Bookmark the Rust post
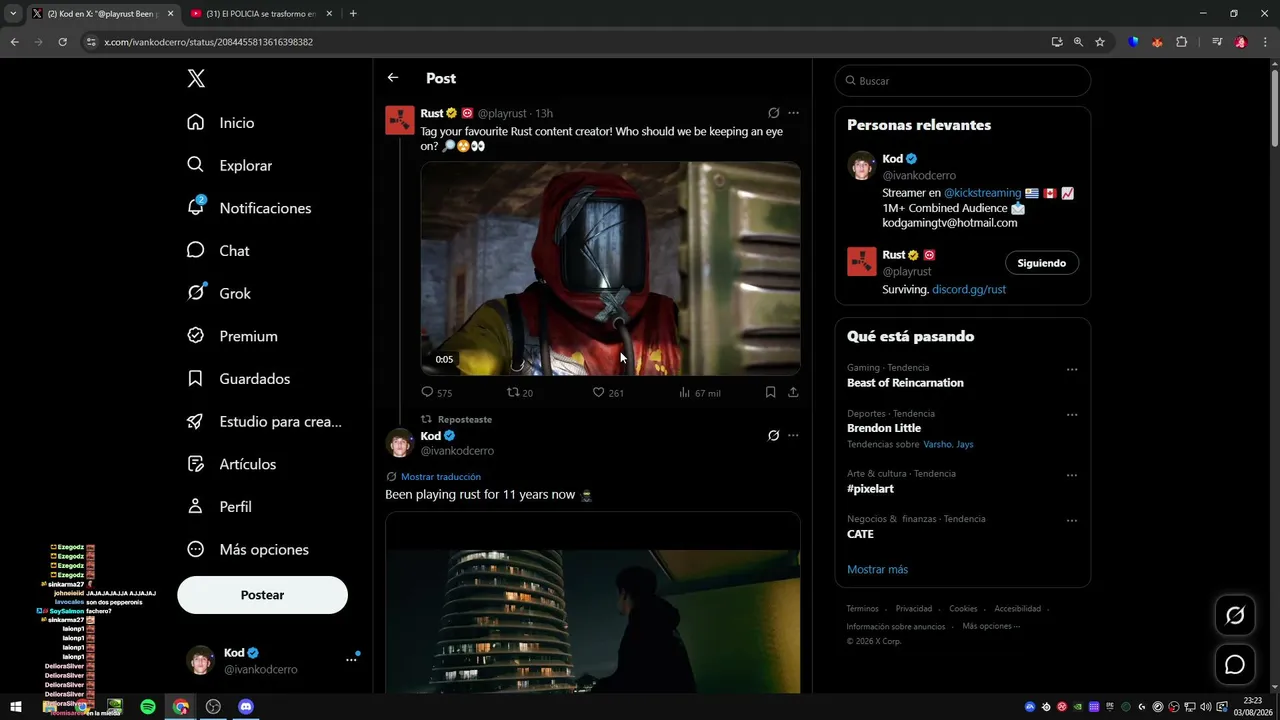 pyautogui.click(x=770, y=393)
